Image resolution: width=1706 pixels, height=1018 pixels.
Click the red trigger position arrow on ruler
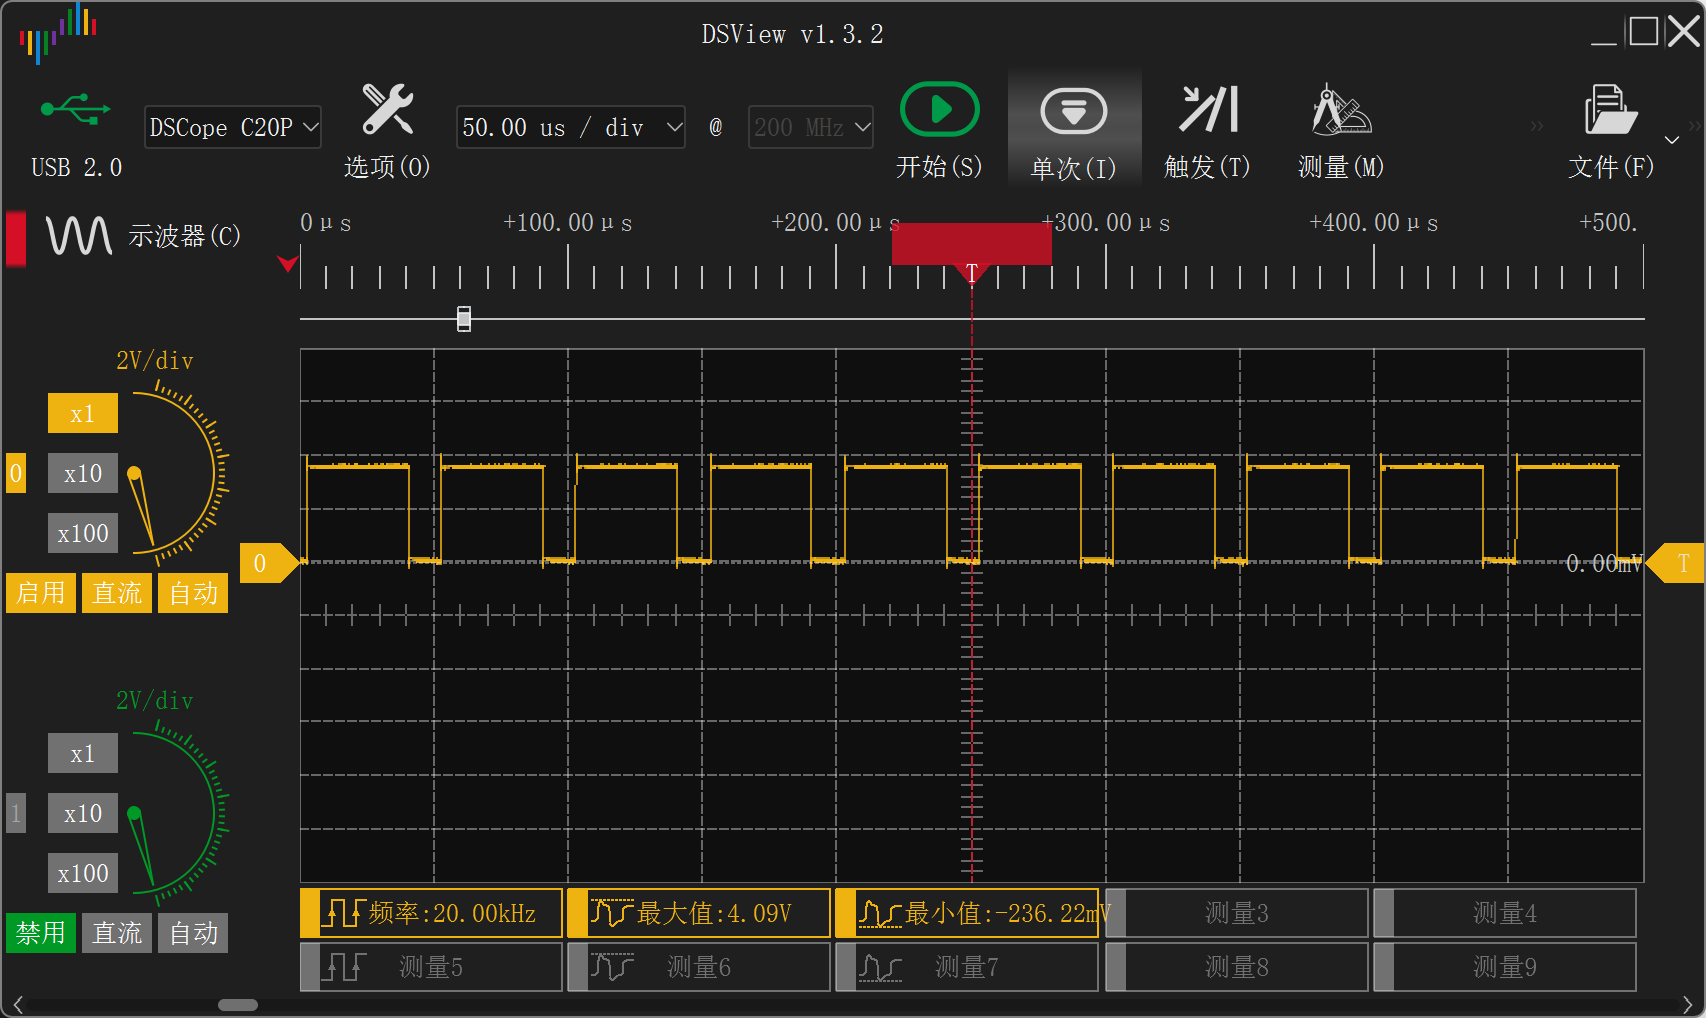(x=288, y=264)
